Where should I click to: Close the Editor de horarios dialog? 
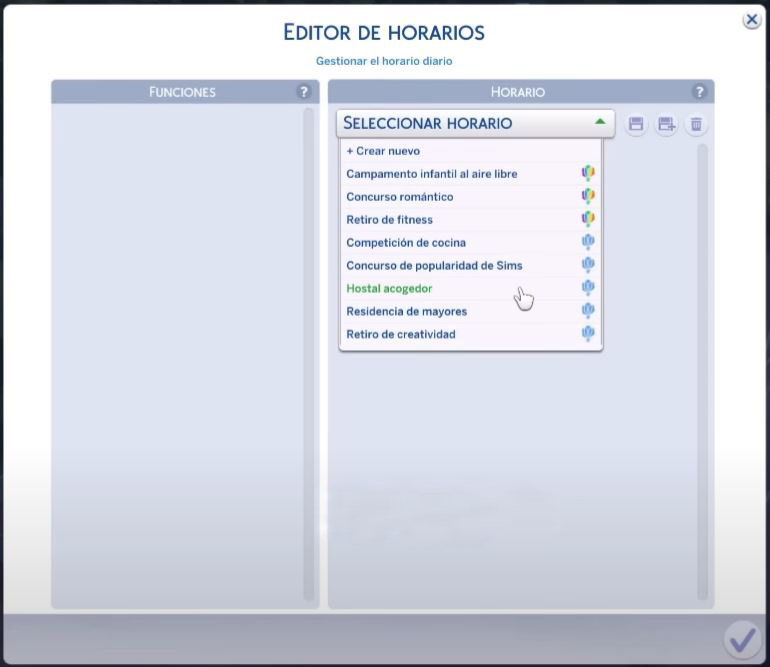pyautogui.click(x=751, y=20)
